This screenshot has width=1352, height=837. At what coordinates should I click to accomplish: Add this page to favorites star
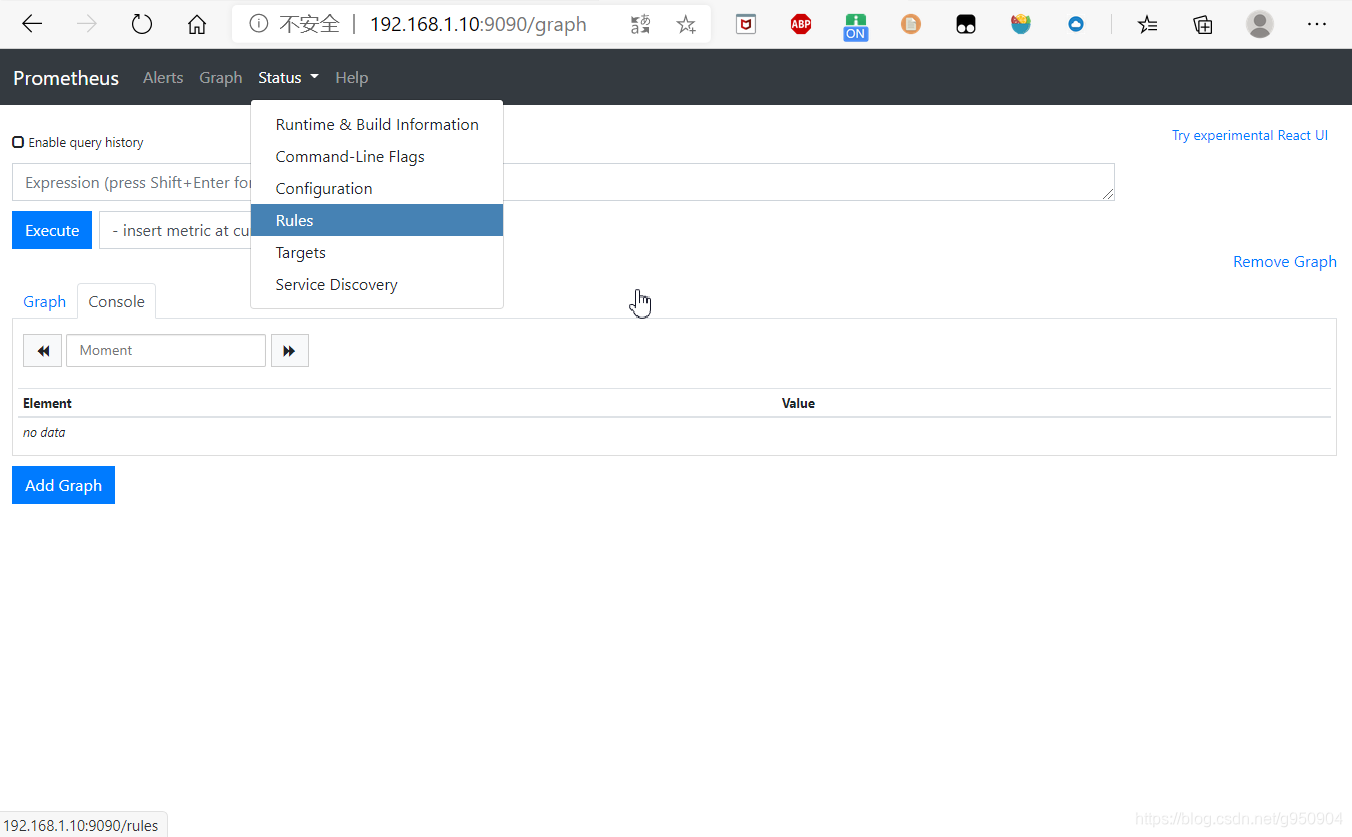(686, 24)
